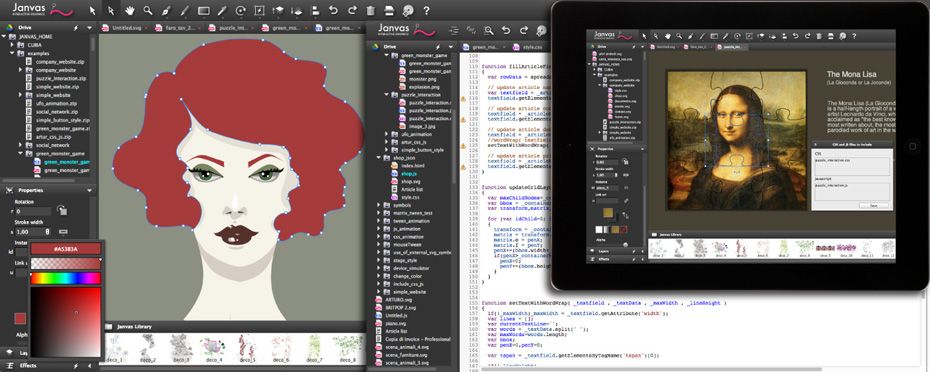Collapse the examples folder in left tree
The height and width of the screenshot is (372, 930).
tap(12, 53)
